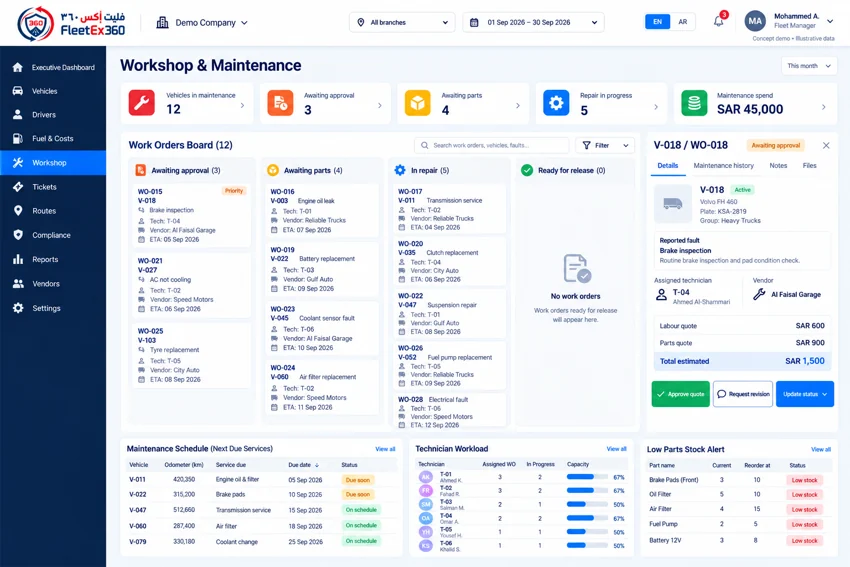
Task: Click the V-018 truck thumbnail
Action: click(673, 204)
